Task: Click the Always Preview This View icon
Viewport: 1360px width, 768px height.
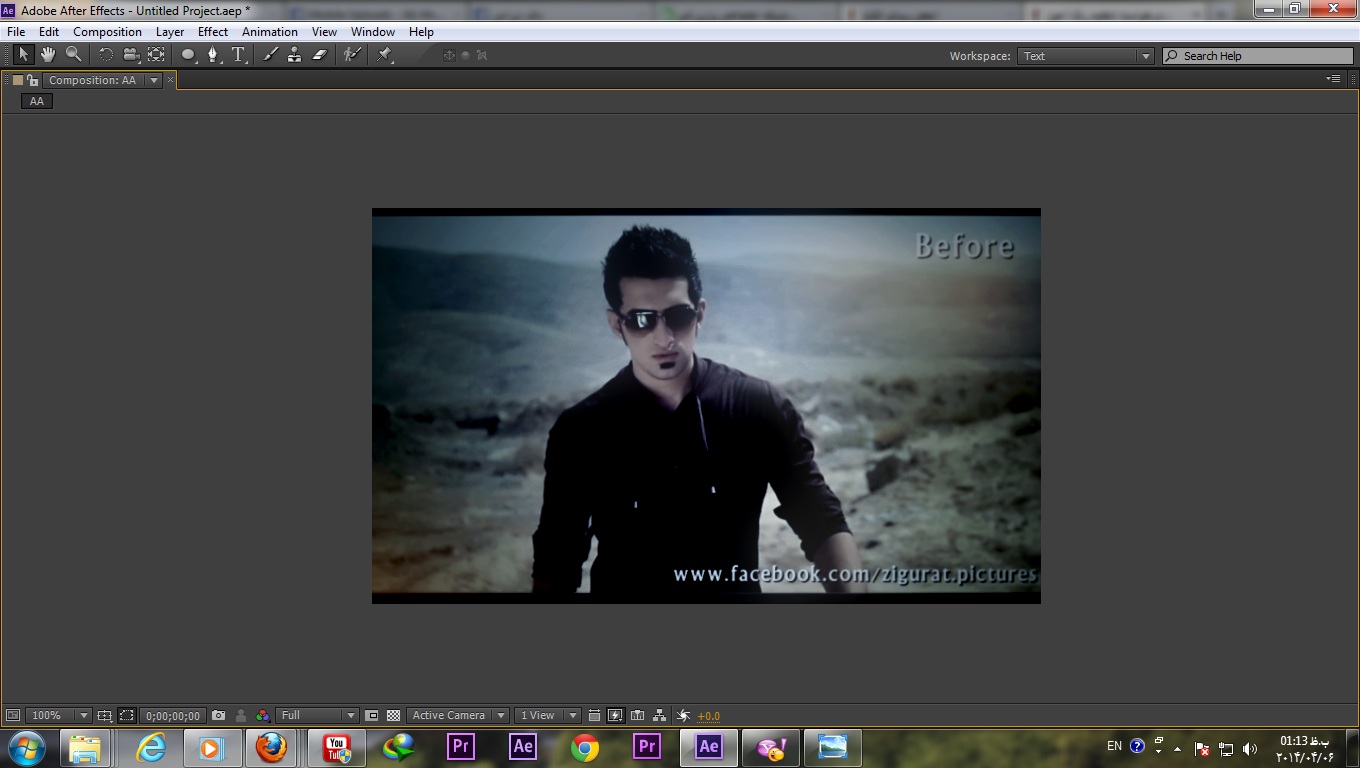Action: pos(13,715)
